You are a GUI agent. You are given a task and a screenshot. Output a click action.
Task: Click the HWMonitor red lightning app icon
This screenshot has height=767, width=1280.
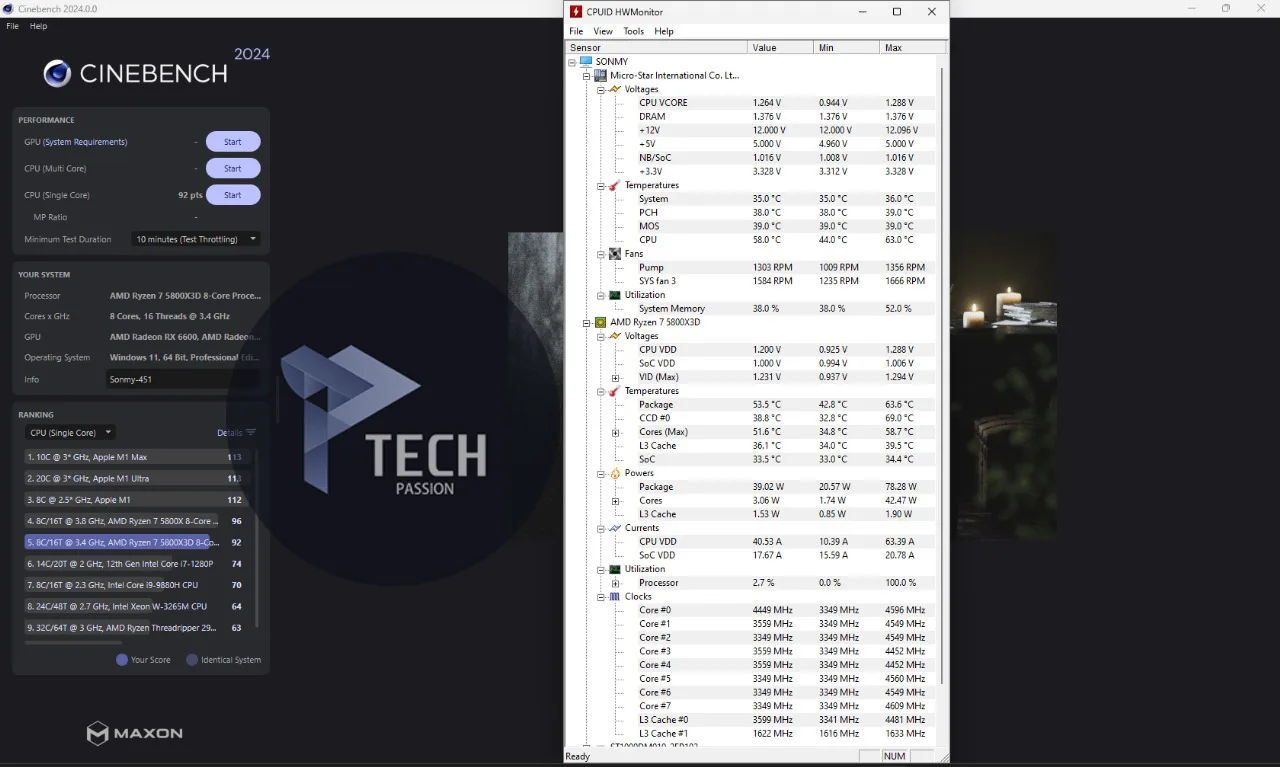pyautogui.click(x=576, y=12)
